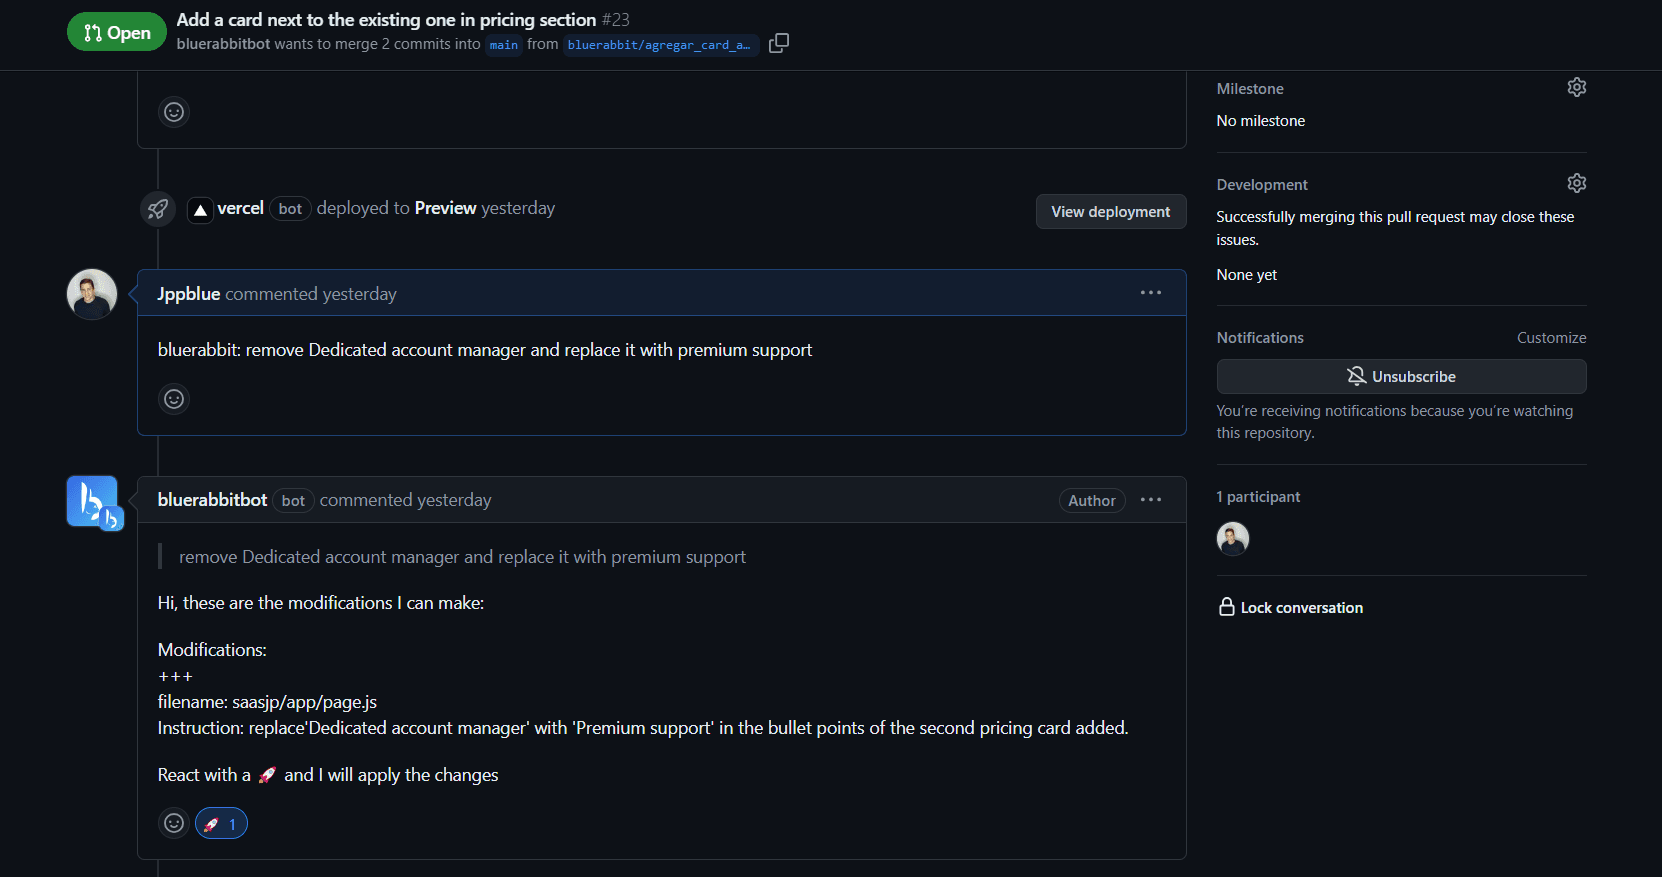
Task: Click View deployment button
Action: tap(1110, 212)
